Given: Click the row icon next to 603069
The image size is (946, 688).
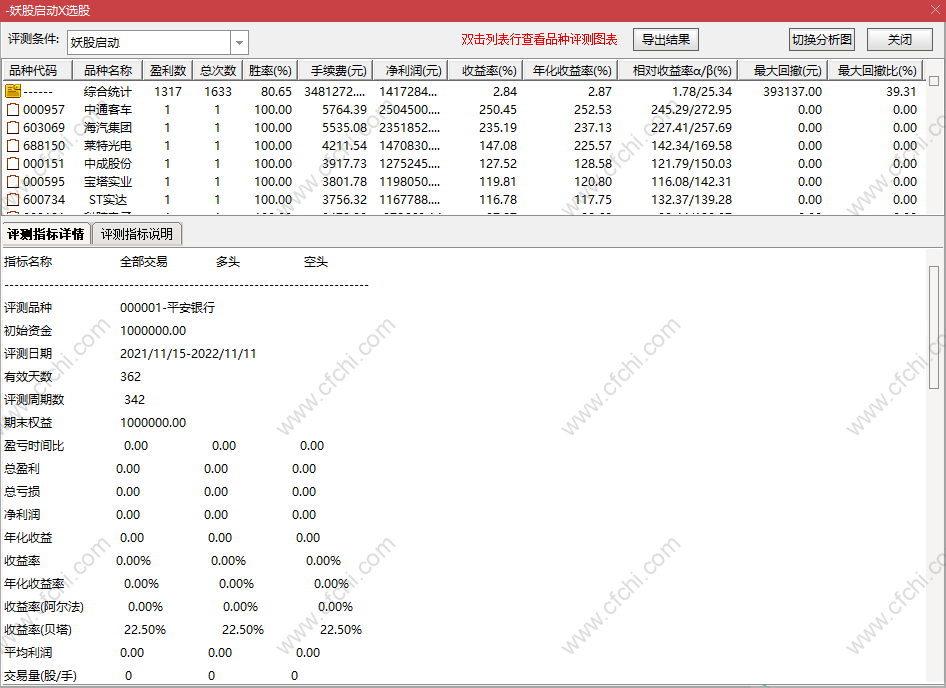Looking at the screenshot, I should [13, 127].
